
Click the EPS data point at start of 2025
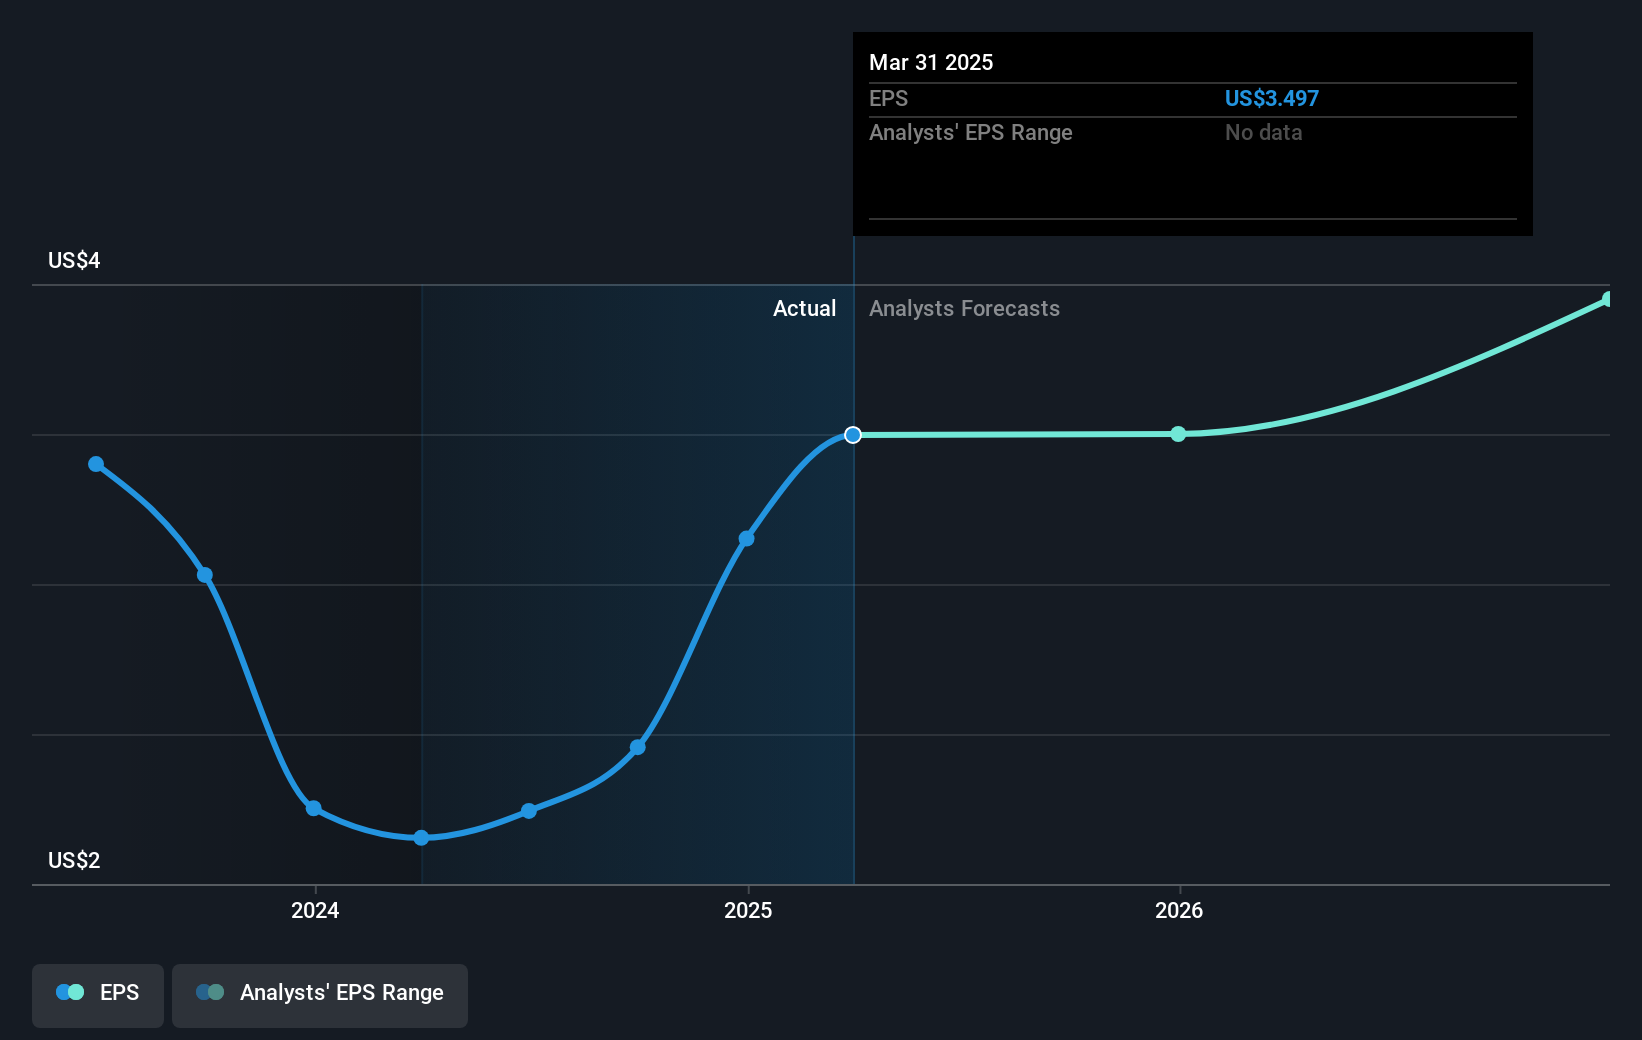746,539
